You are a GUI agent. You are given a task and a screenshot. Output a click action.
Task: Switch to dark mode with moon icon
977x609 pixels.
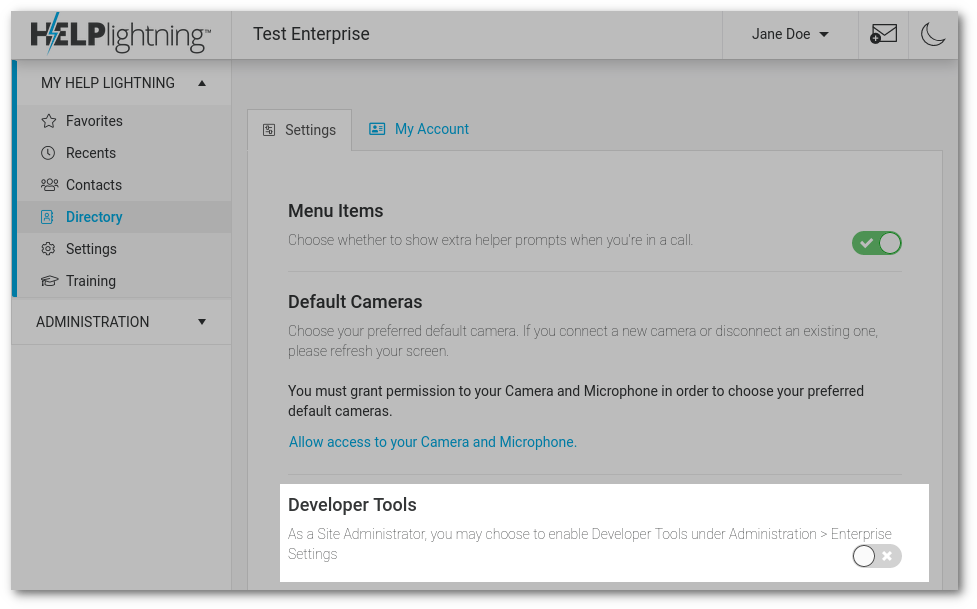(x=933, y=34)
